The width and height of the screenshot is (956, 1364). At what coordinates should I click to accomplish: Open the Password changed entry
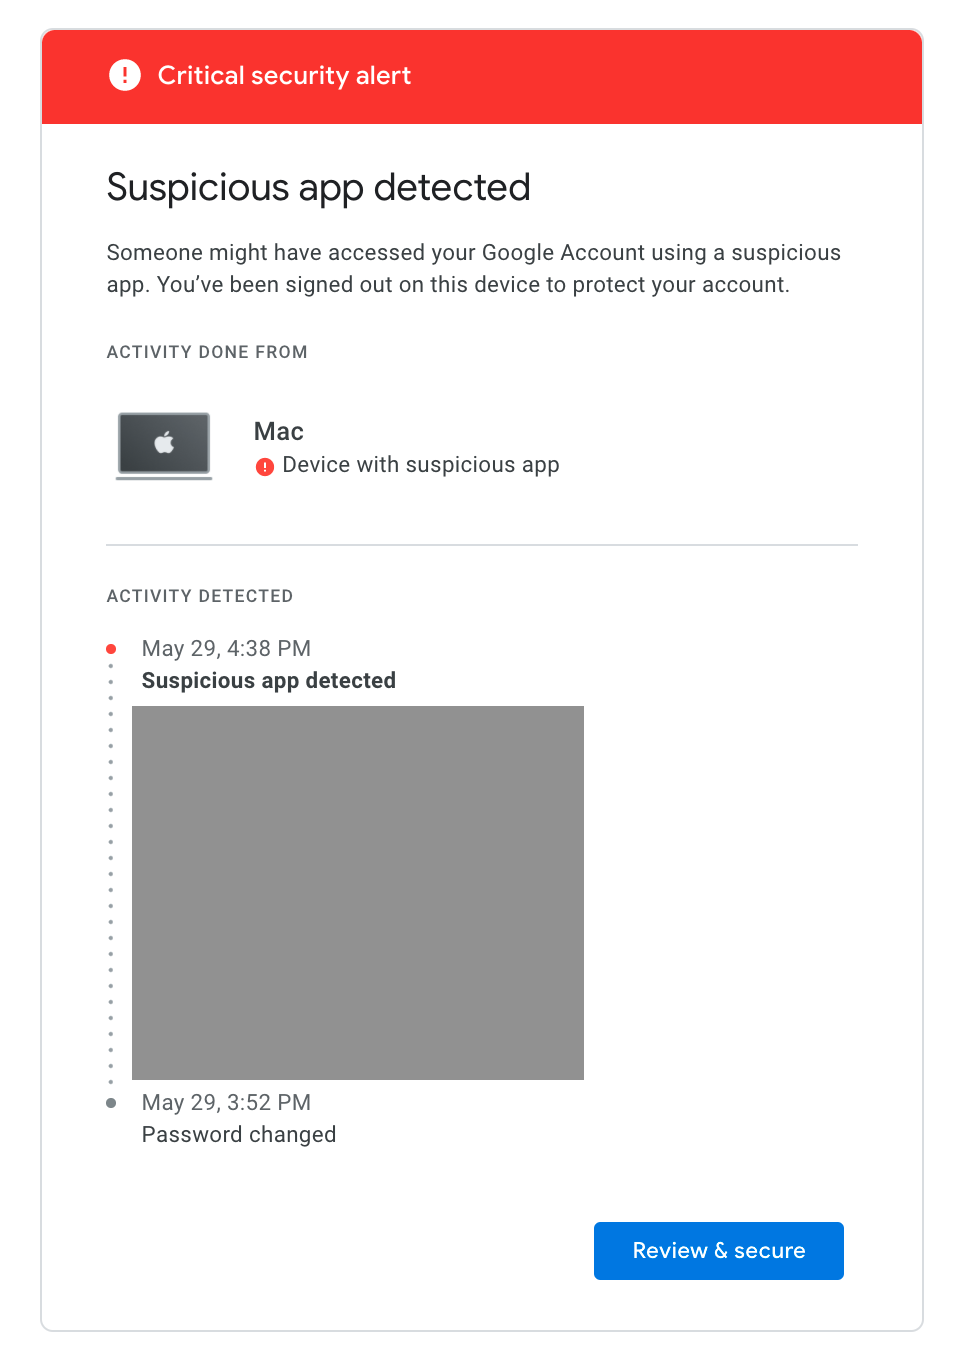pyautogui.click(x=239, y=1134)
